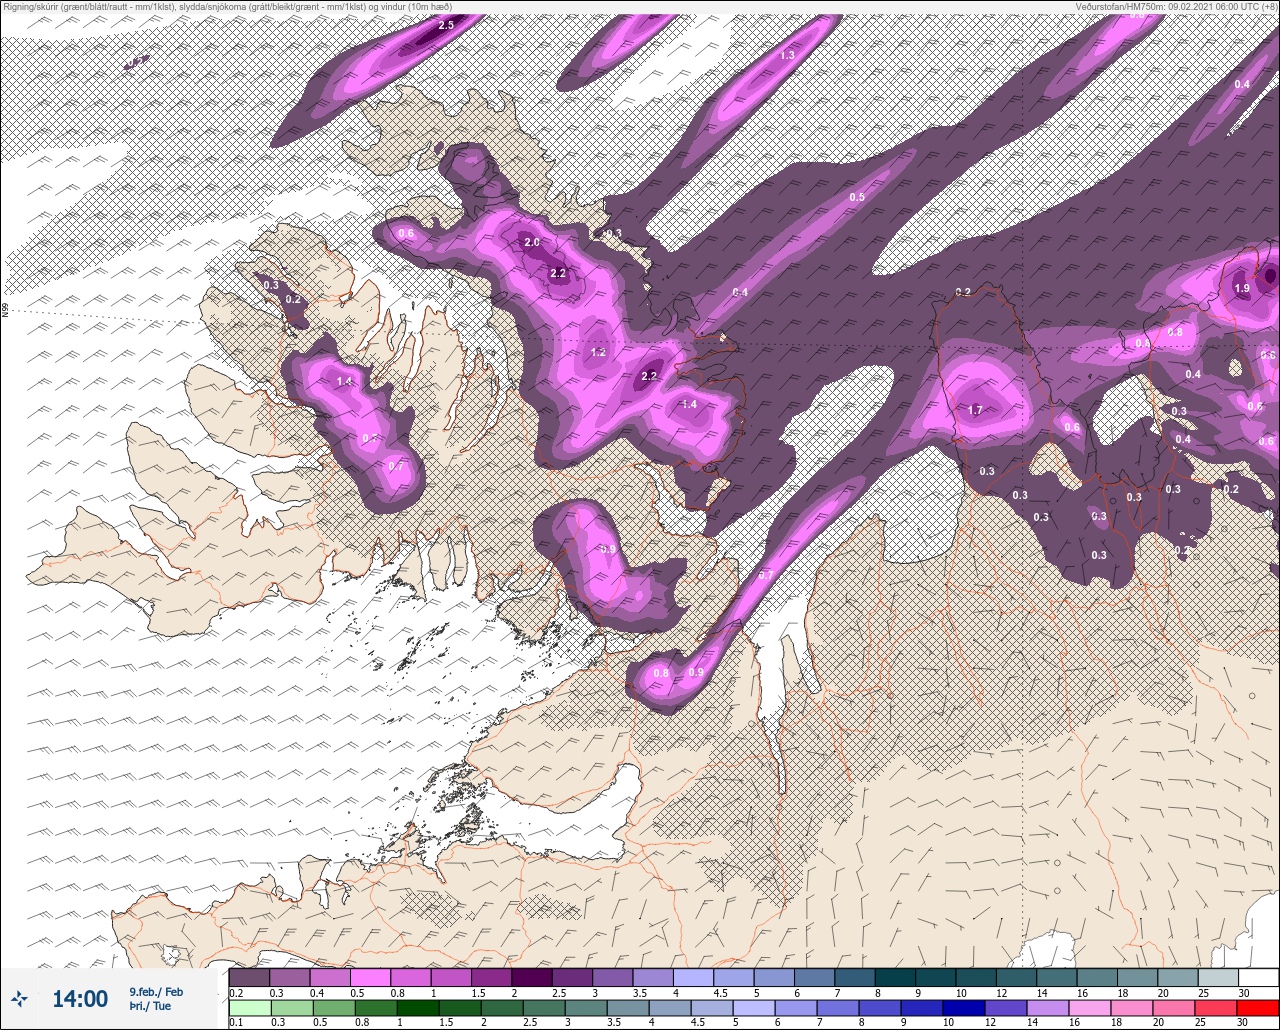
Task: Click the 14:00 forecast time label
Action: tap(80, 999)
